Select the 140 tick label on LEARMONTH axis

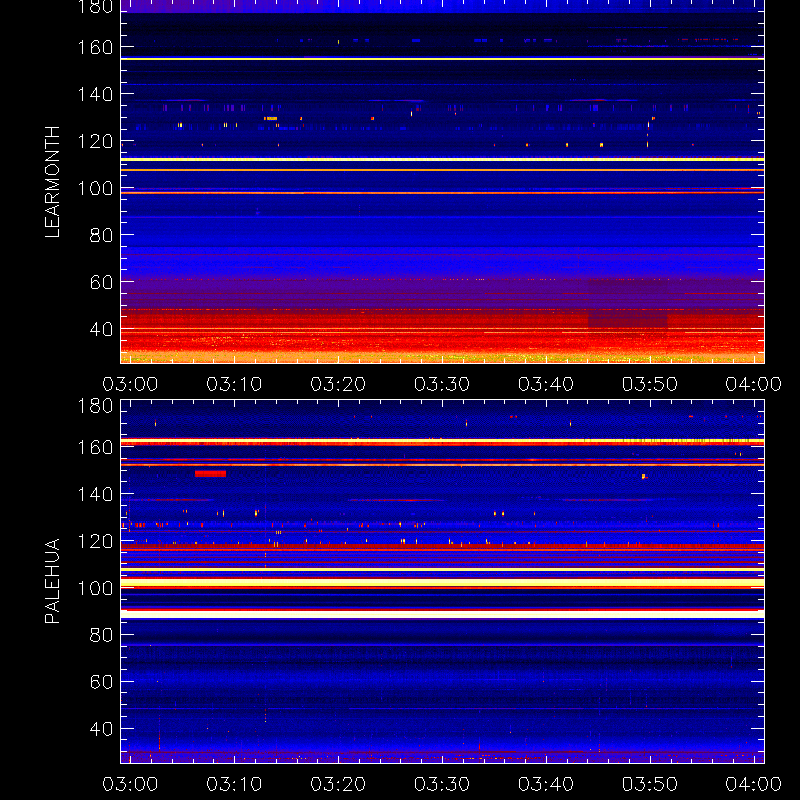pyautogui.click(x=95, y=94)
